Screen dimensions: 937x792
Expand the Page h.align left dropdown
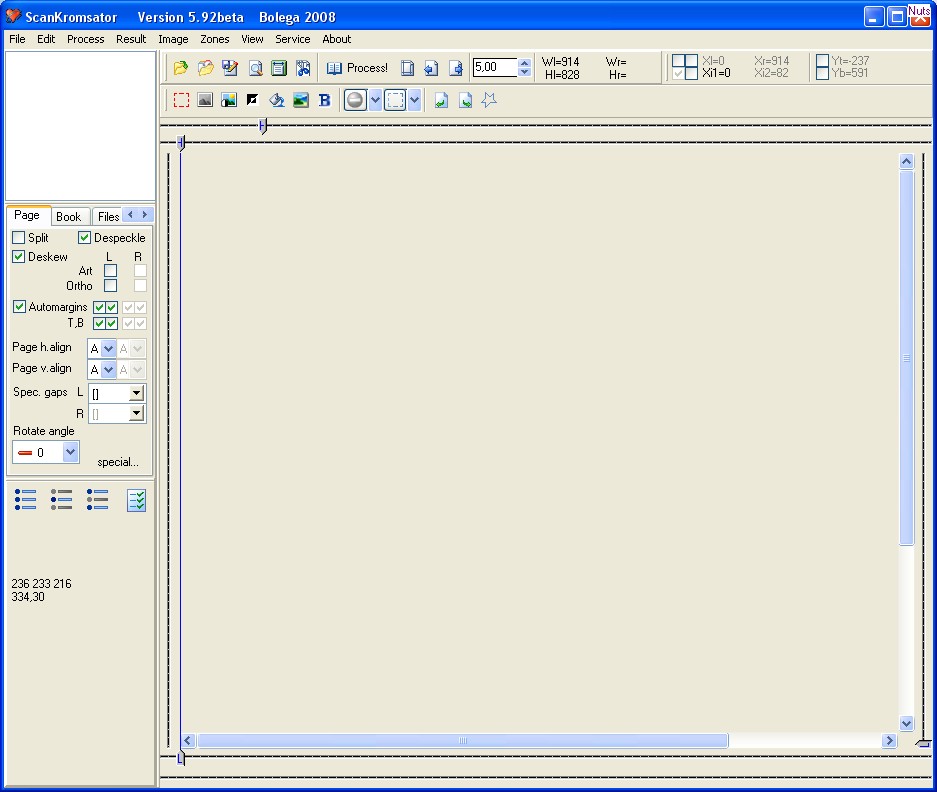coord(109,349)
